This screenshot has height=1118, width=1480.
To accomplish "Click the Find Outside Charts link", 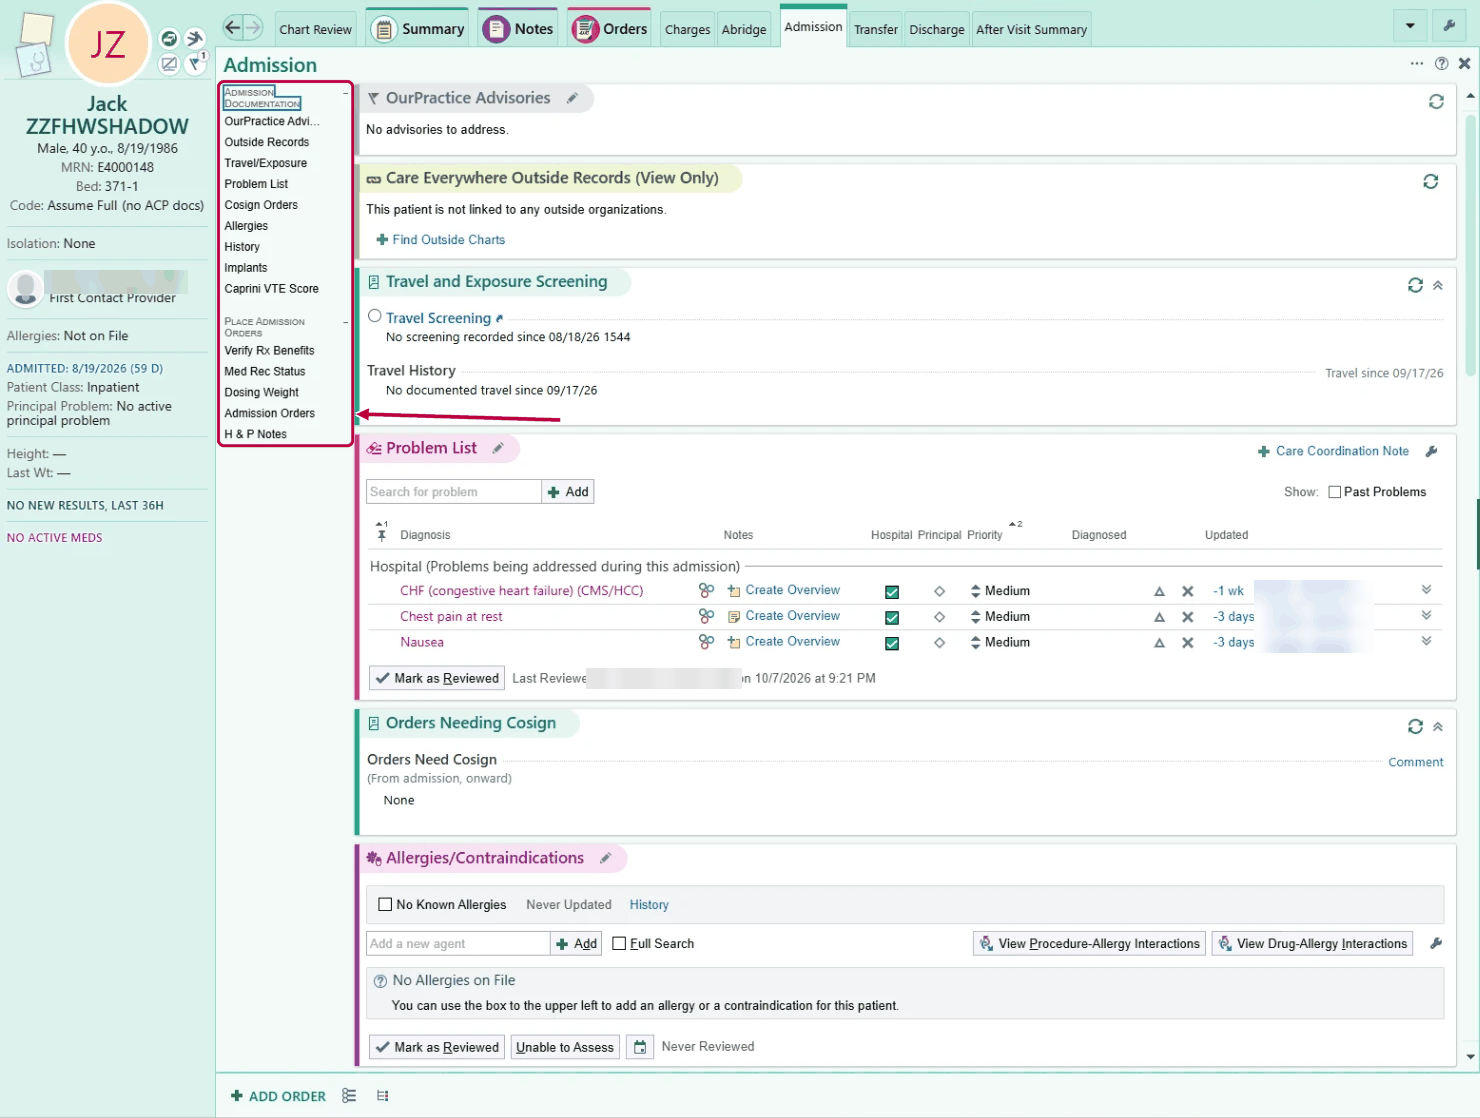I will click(x=448, y=240).
